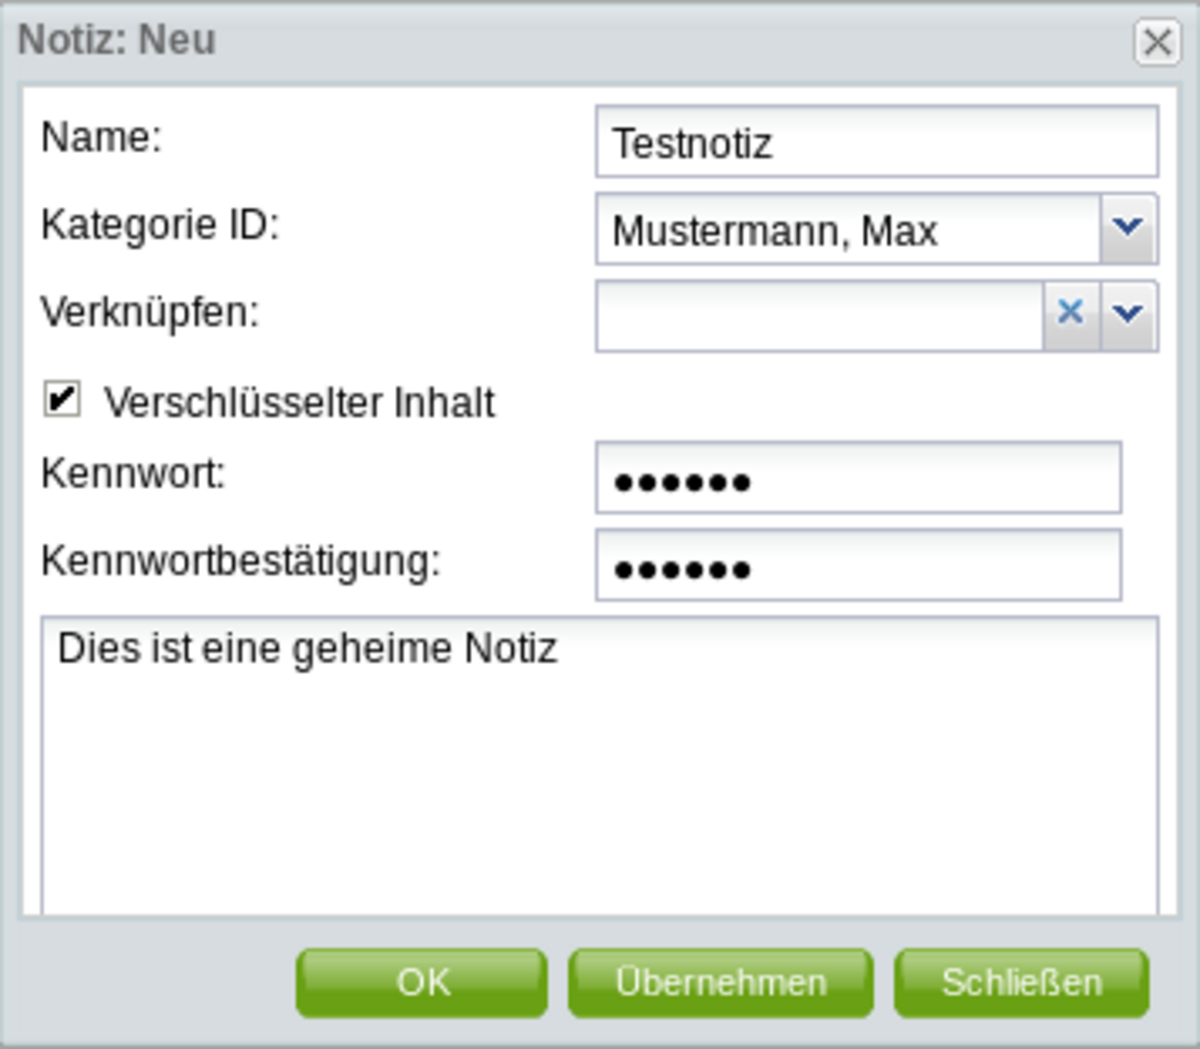The height and width of the screenshot is (1049, 1200).
Task: Click the Name: label
Action: pyautogui.click(x=101, y=137)
